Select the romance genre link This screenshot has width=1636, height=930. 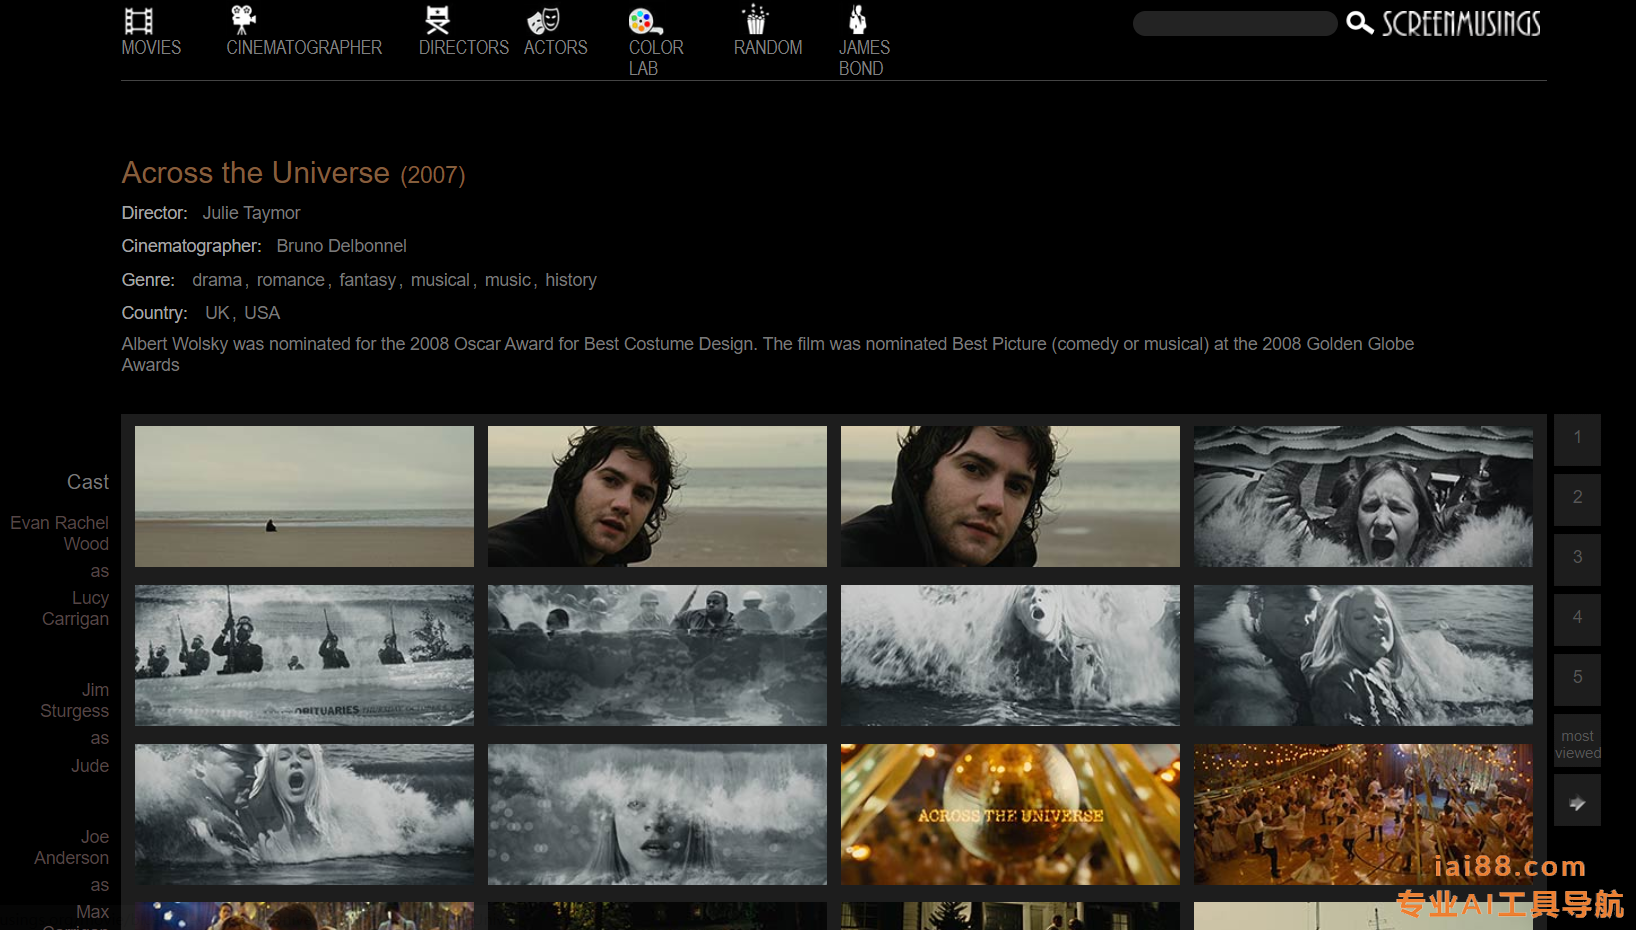coord(290,280)
